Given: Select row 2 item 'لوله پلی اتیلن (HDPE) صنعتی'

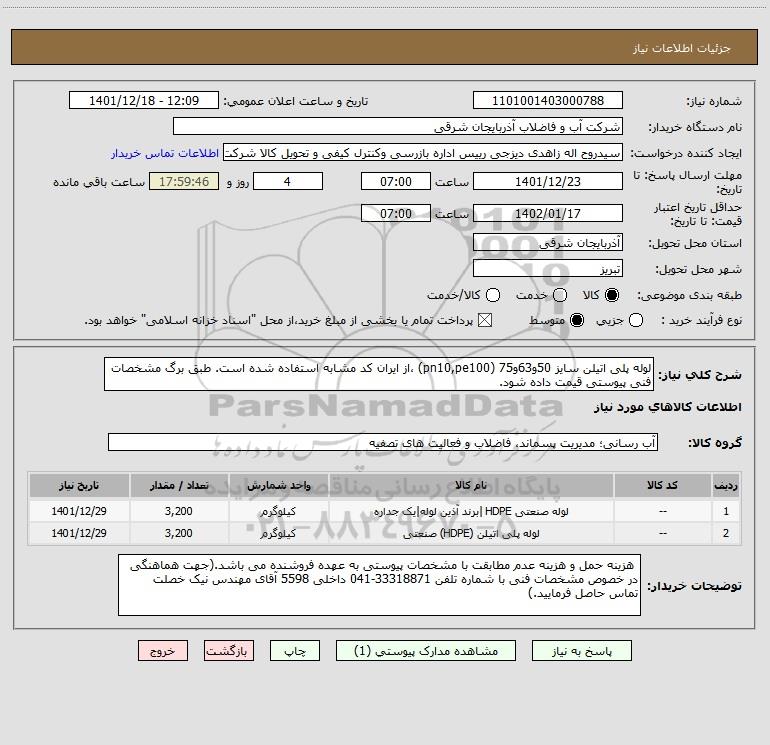Looking at the screenshot, I should point(471,533).
